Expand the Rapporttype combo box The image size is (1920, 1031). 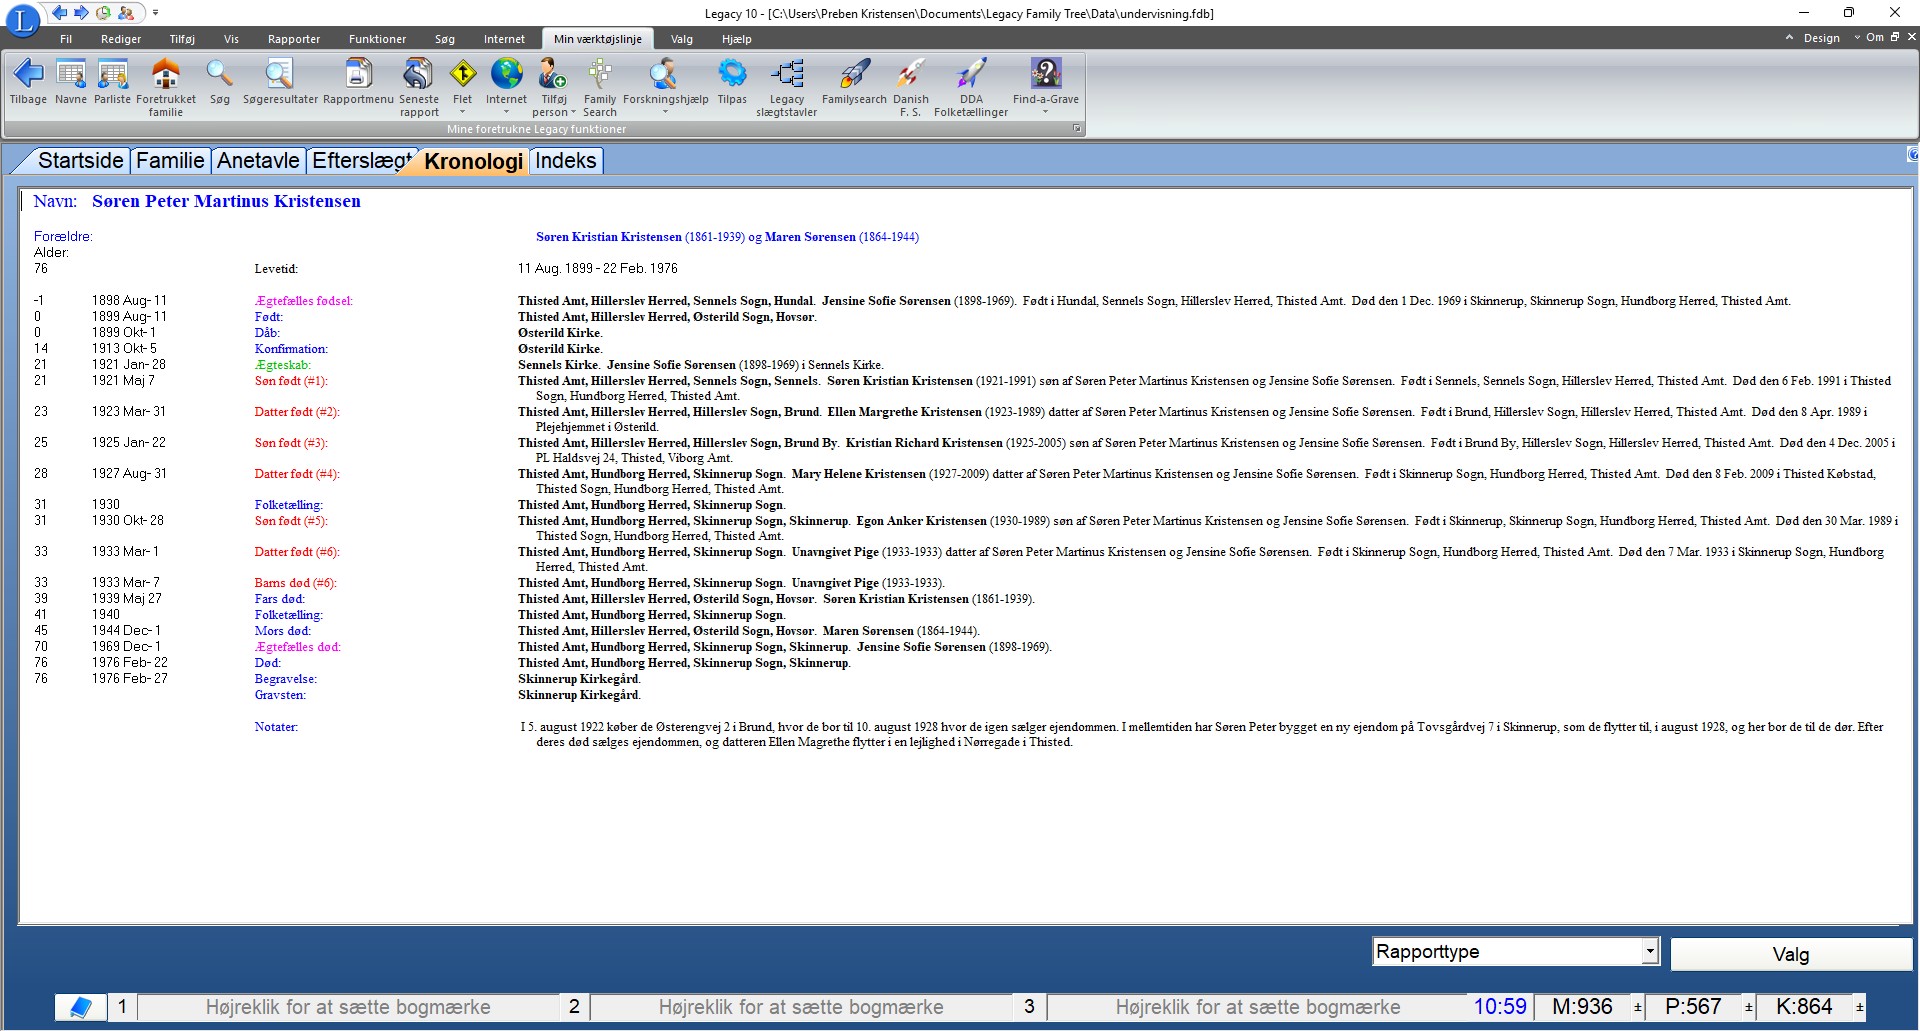point(1649,952)
